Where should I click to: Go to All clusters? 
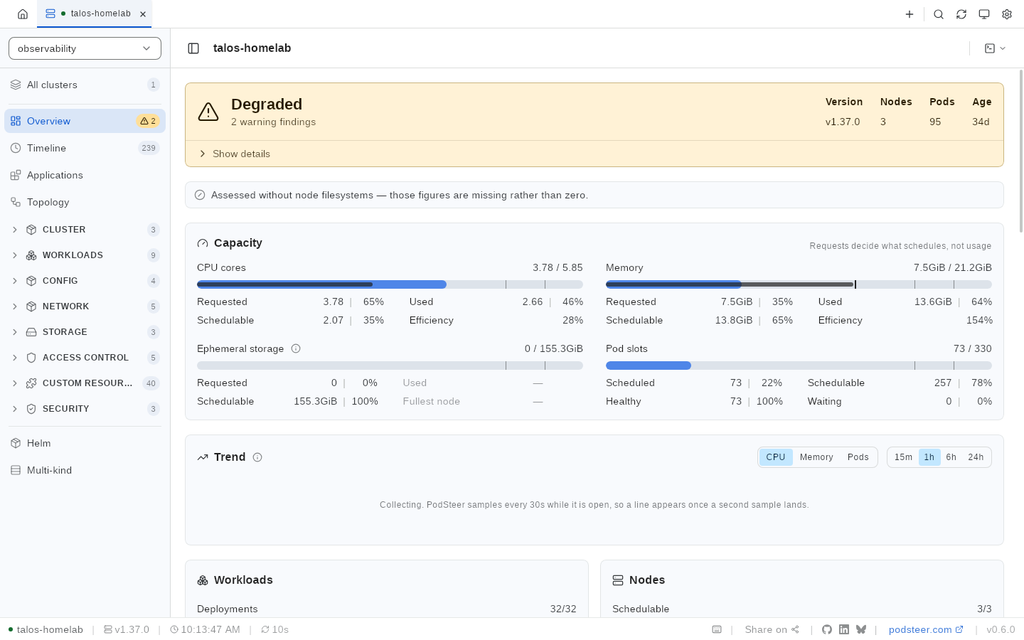pyautogui.click(x=85, y=85)
